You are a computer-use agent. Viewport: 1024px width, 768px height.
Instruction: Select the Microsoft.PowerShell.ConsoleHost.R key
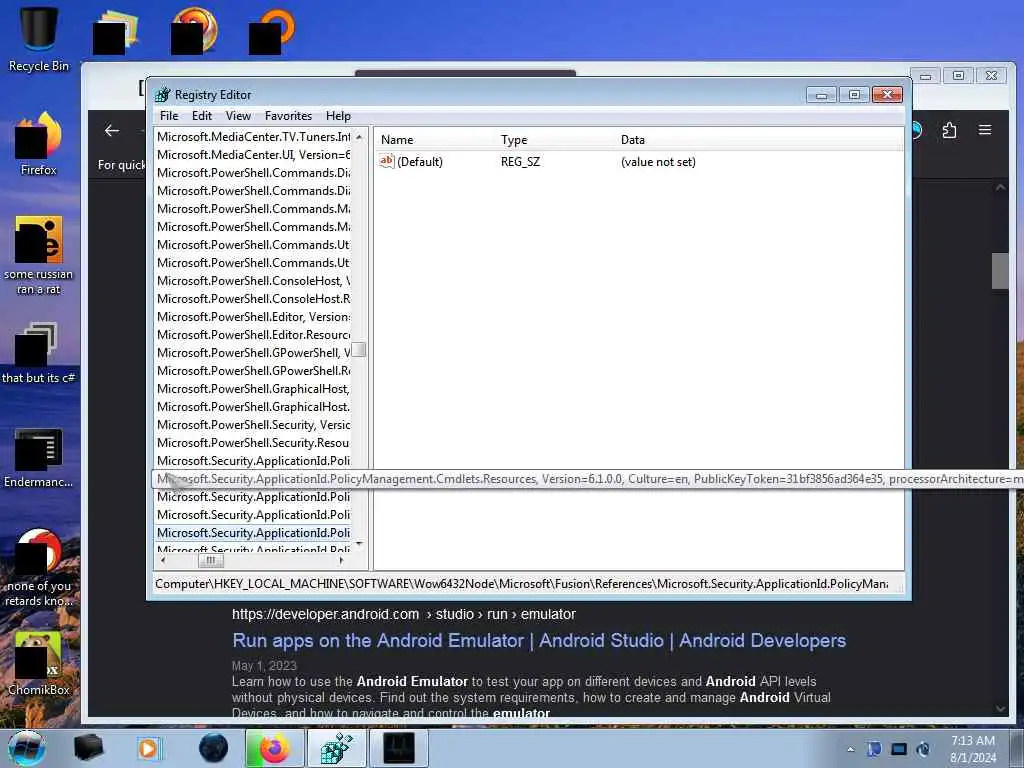pyautogui.click(x=253, y=298)
